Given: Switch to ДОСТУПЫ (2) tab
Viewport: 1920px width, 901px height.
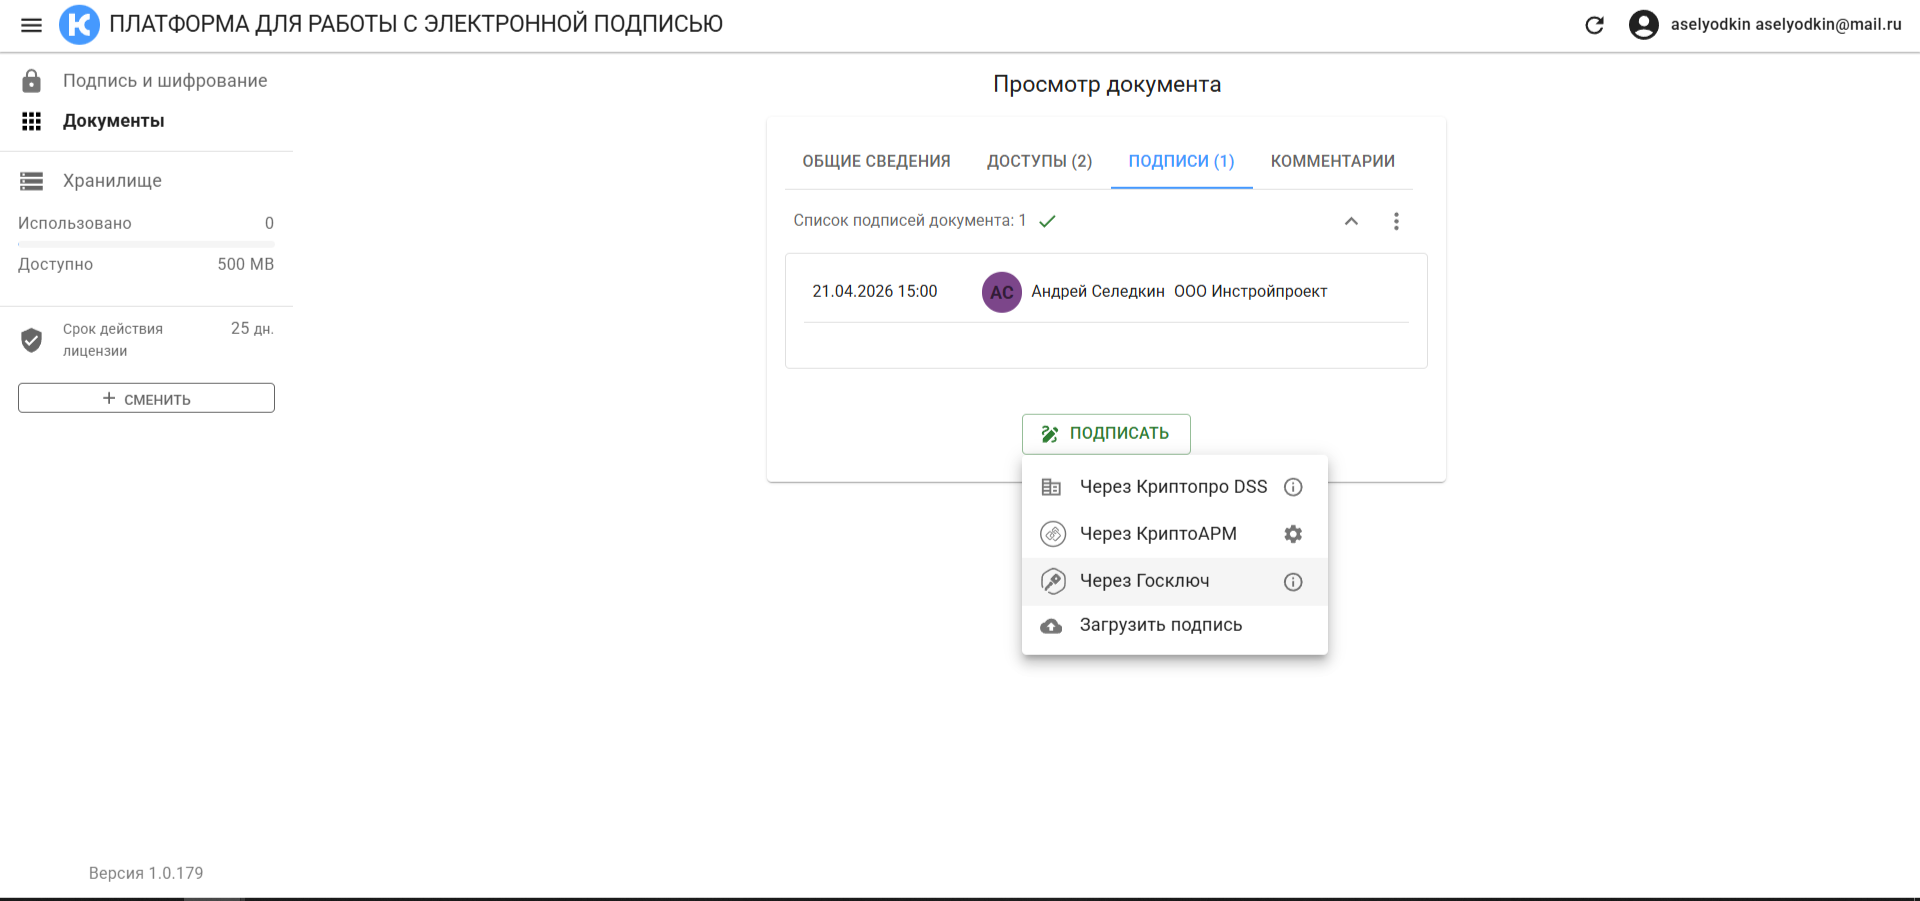Looking at the screenshot, I should pos(1039,161).
